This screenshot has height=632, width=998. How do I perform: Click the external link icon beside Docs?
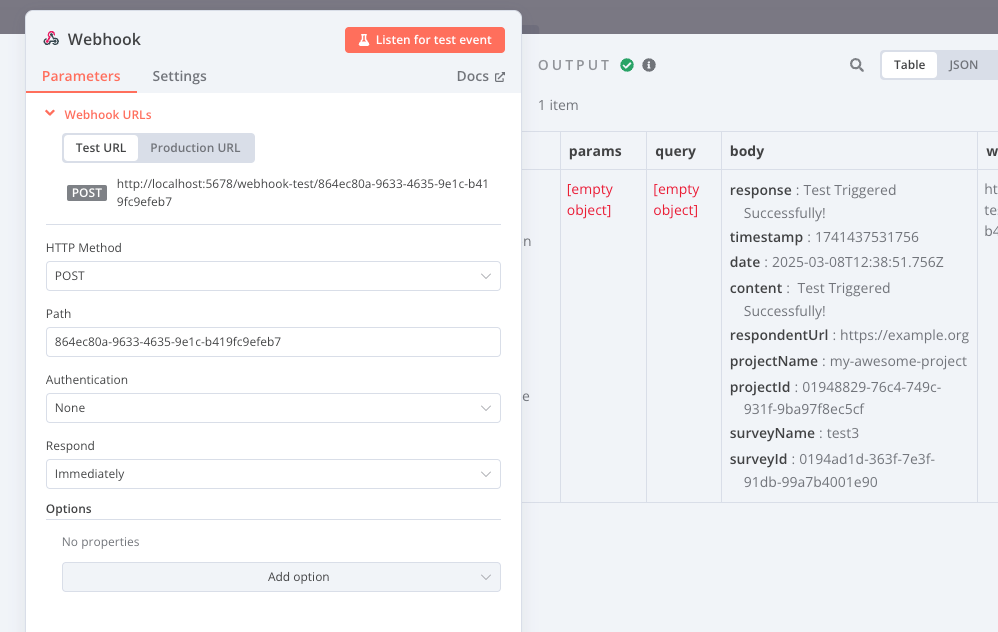(499, 76)
